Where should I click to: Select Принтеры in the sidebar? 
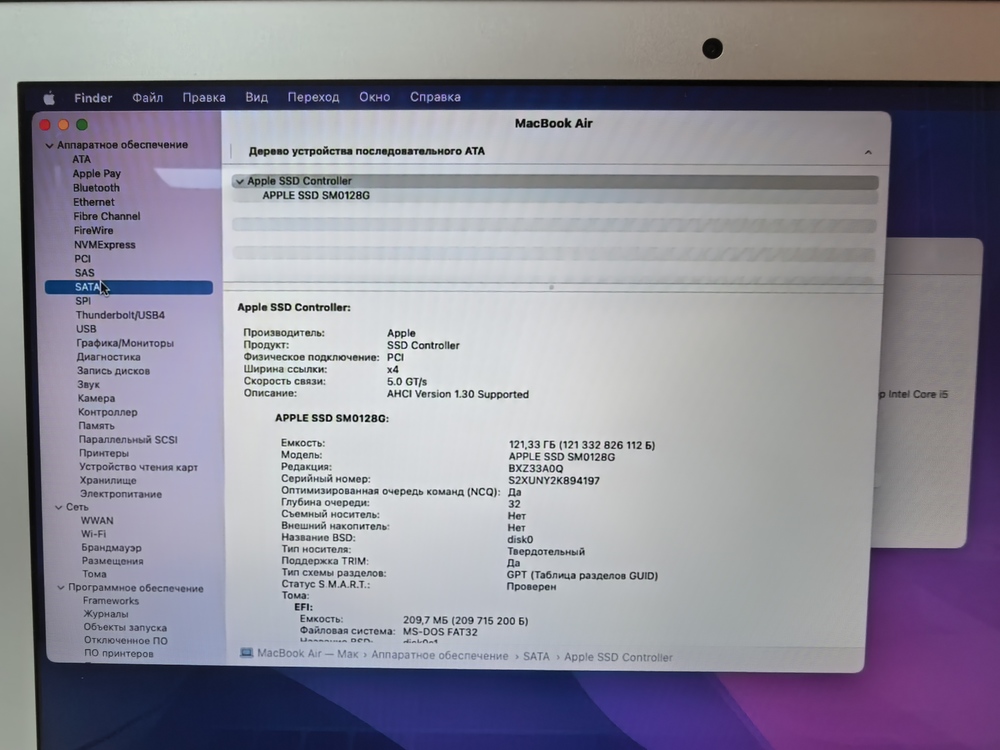tap(104, 453)
